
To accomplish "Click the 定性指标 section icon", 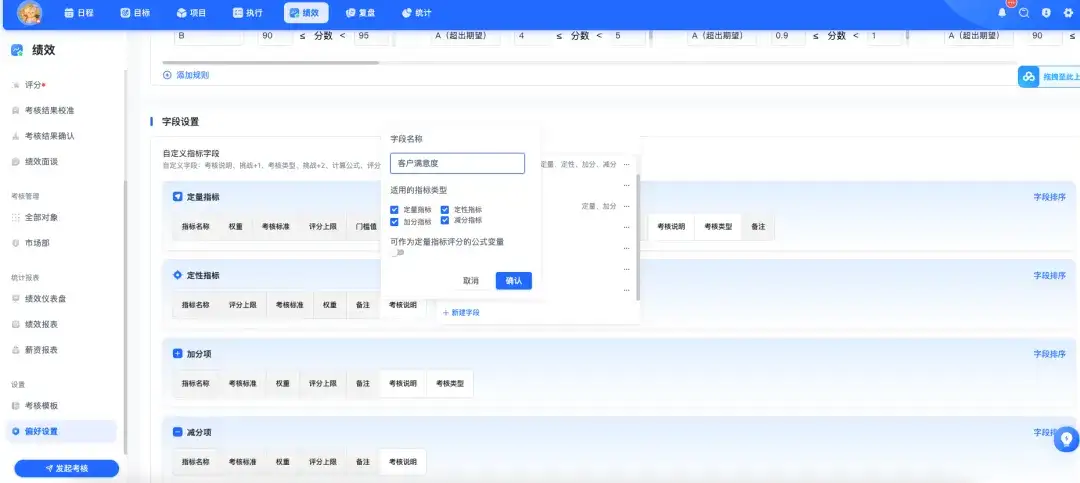I will [x=177, y=275].
